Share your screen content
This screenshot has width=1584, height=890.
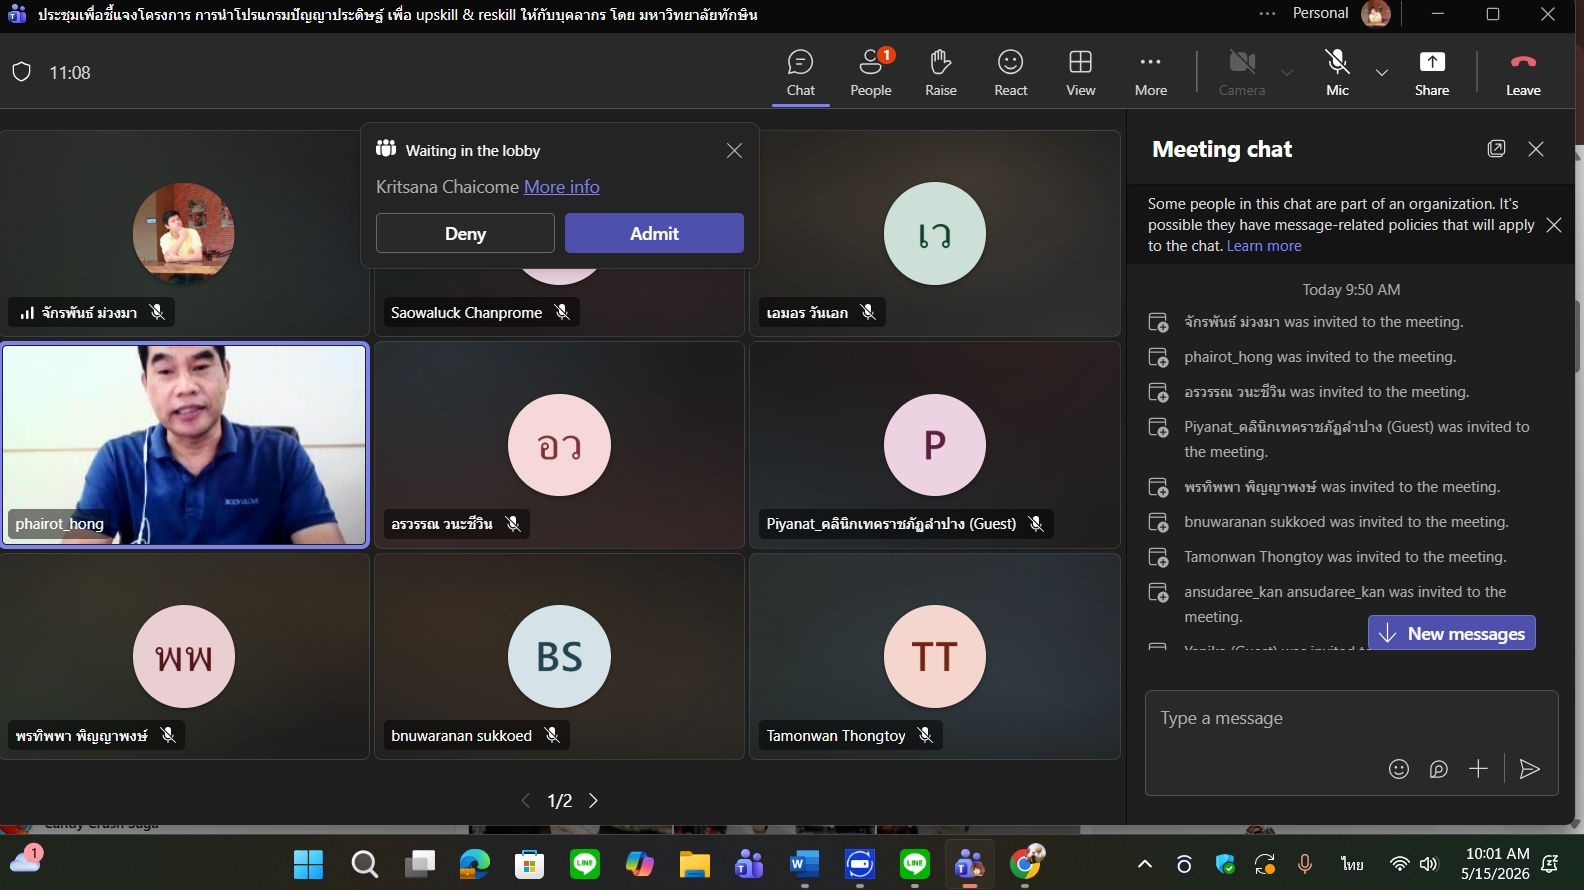coord(1432,73)
